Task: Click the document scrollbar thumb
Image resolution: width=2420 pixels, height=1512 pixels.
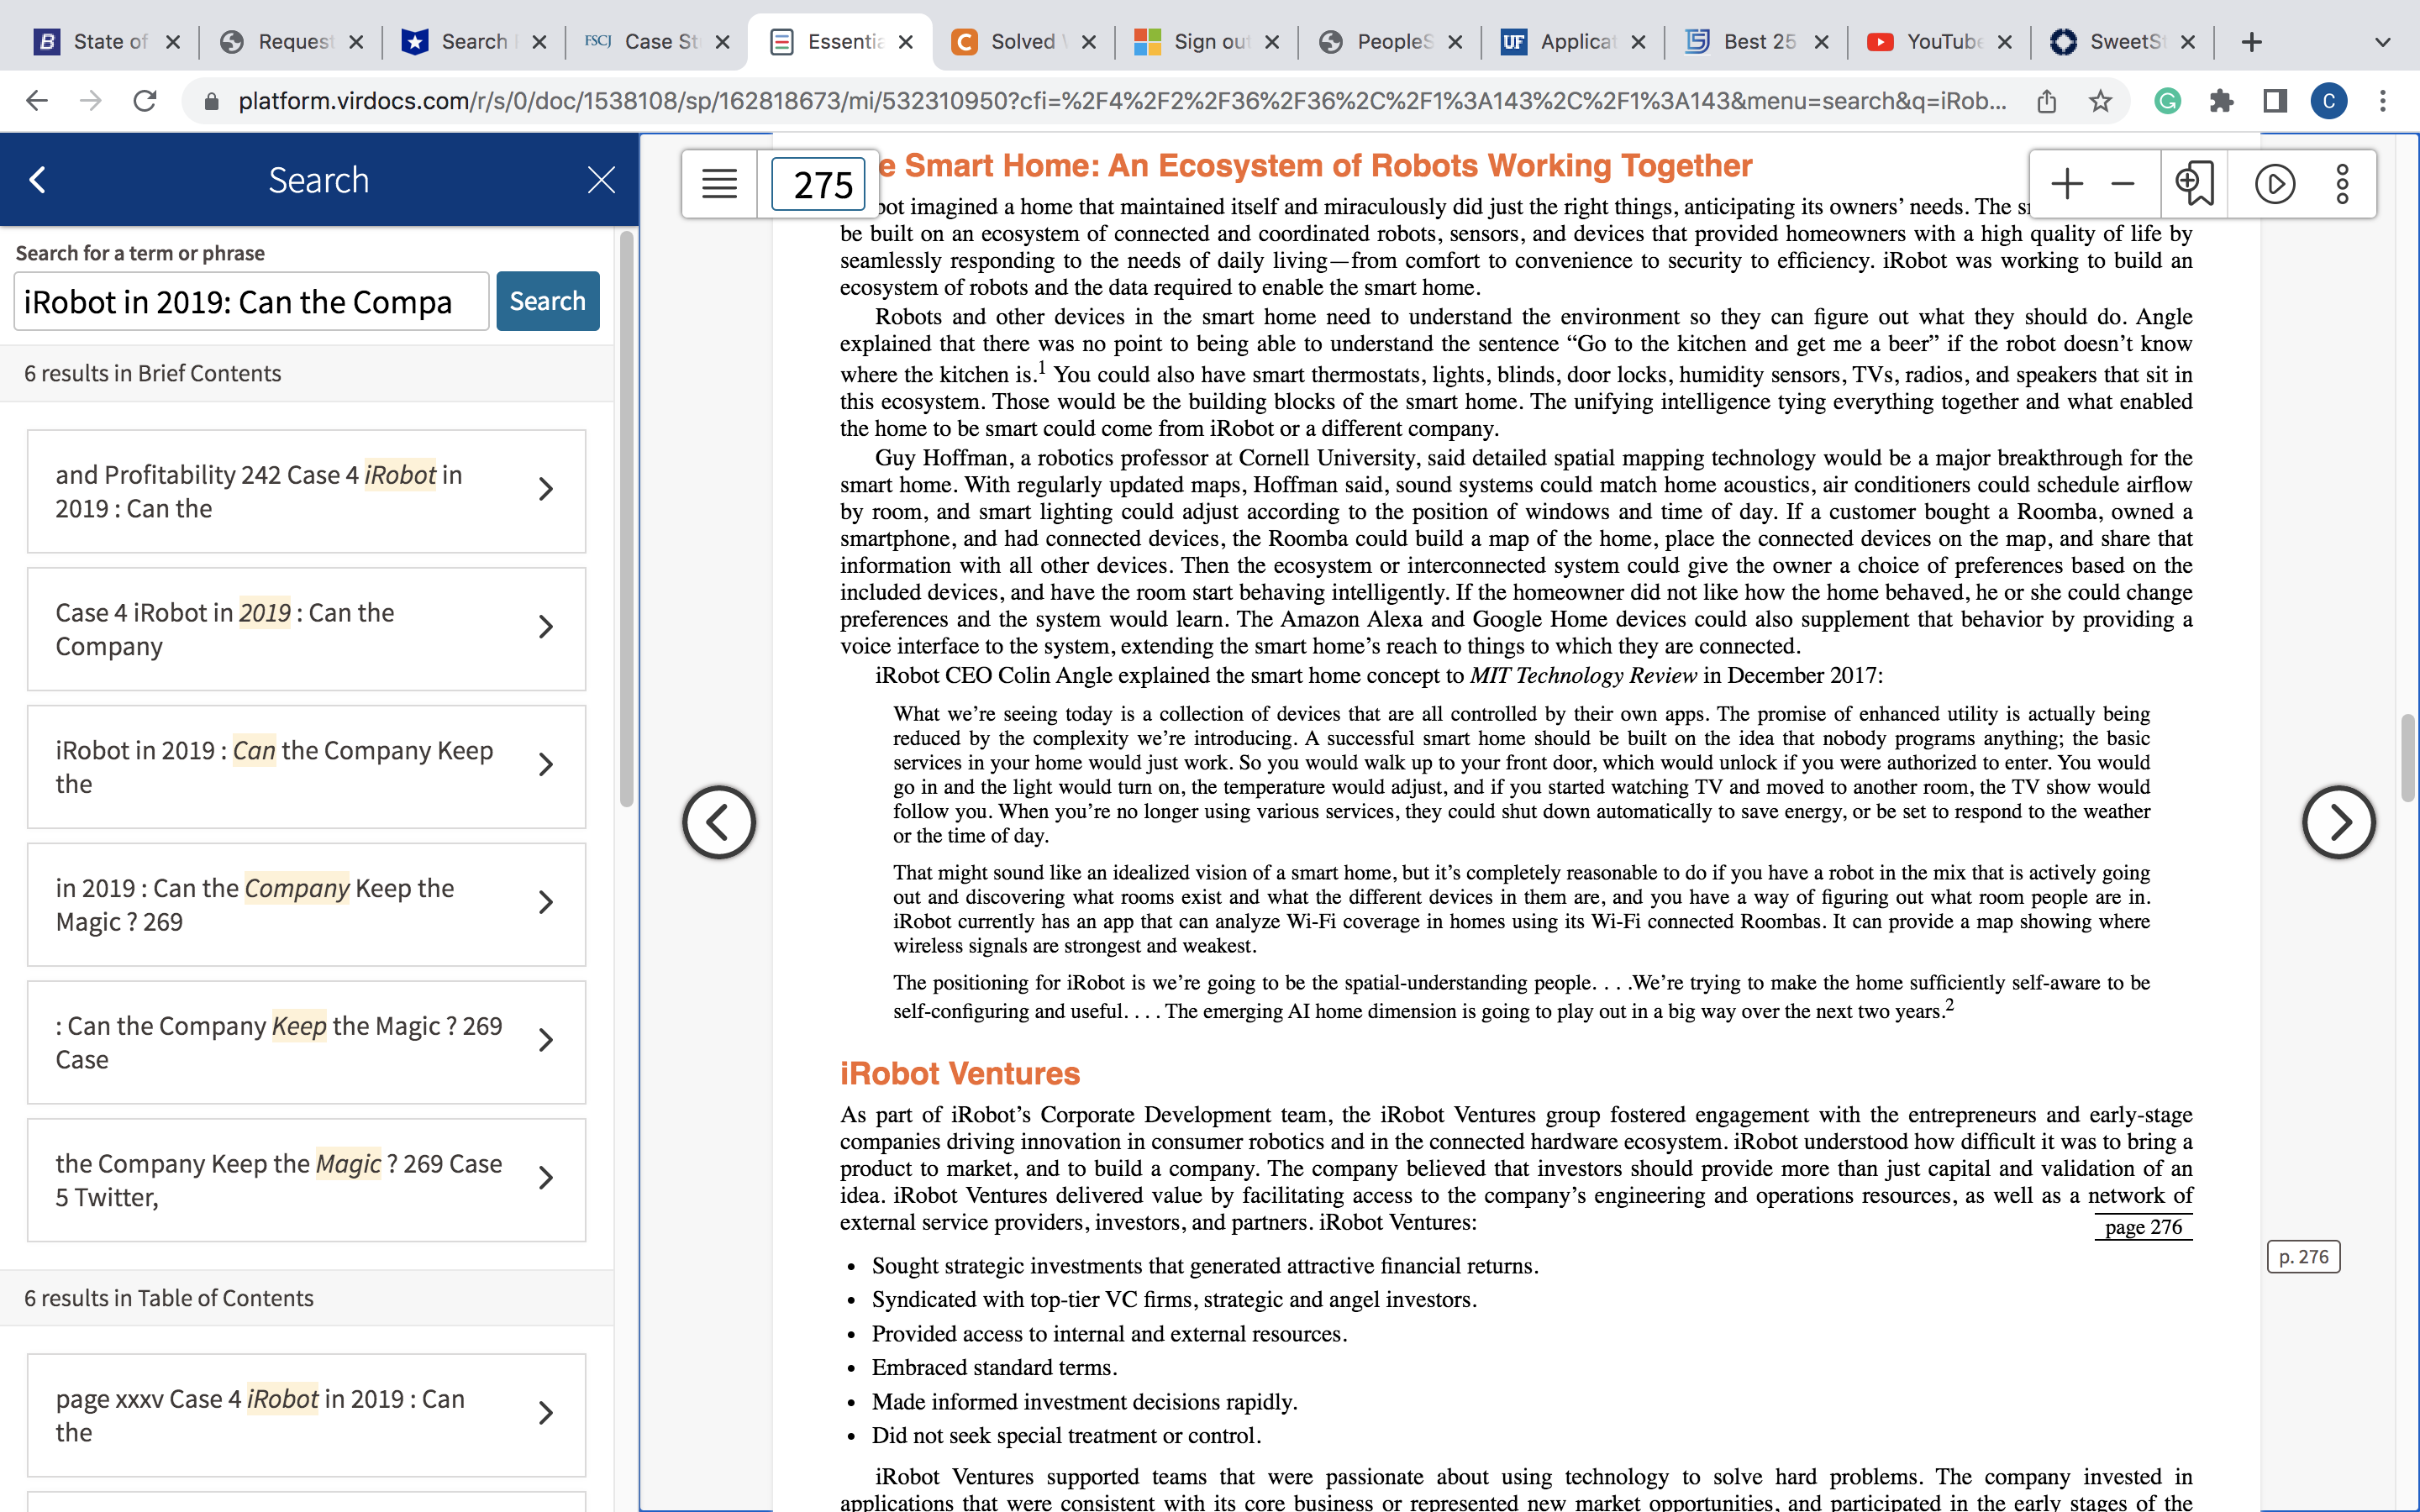Action: pyautogui.click(x=2407, y=757)
